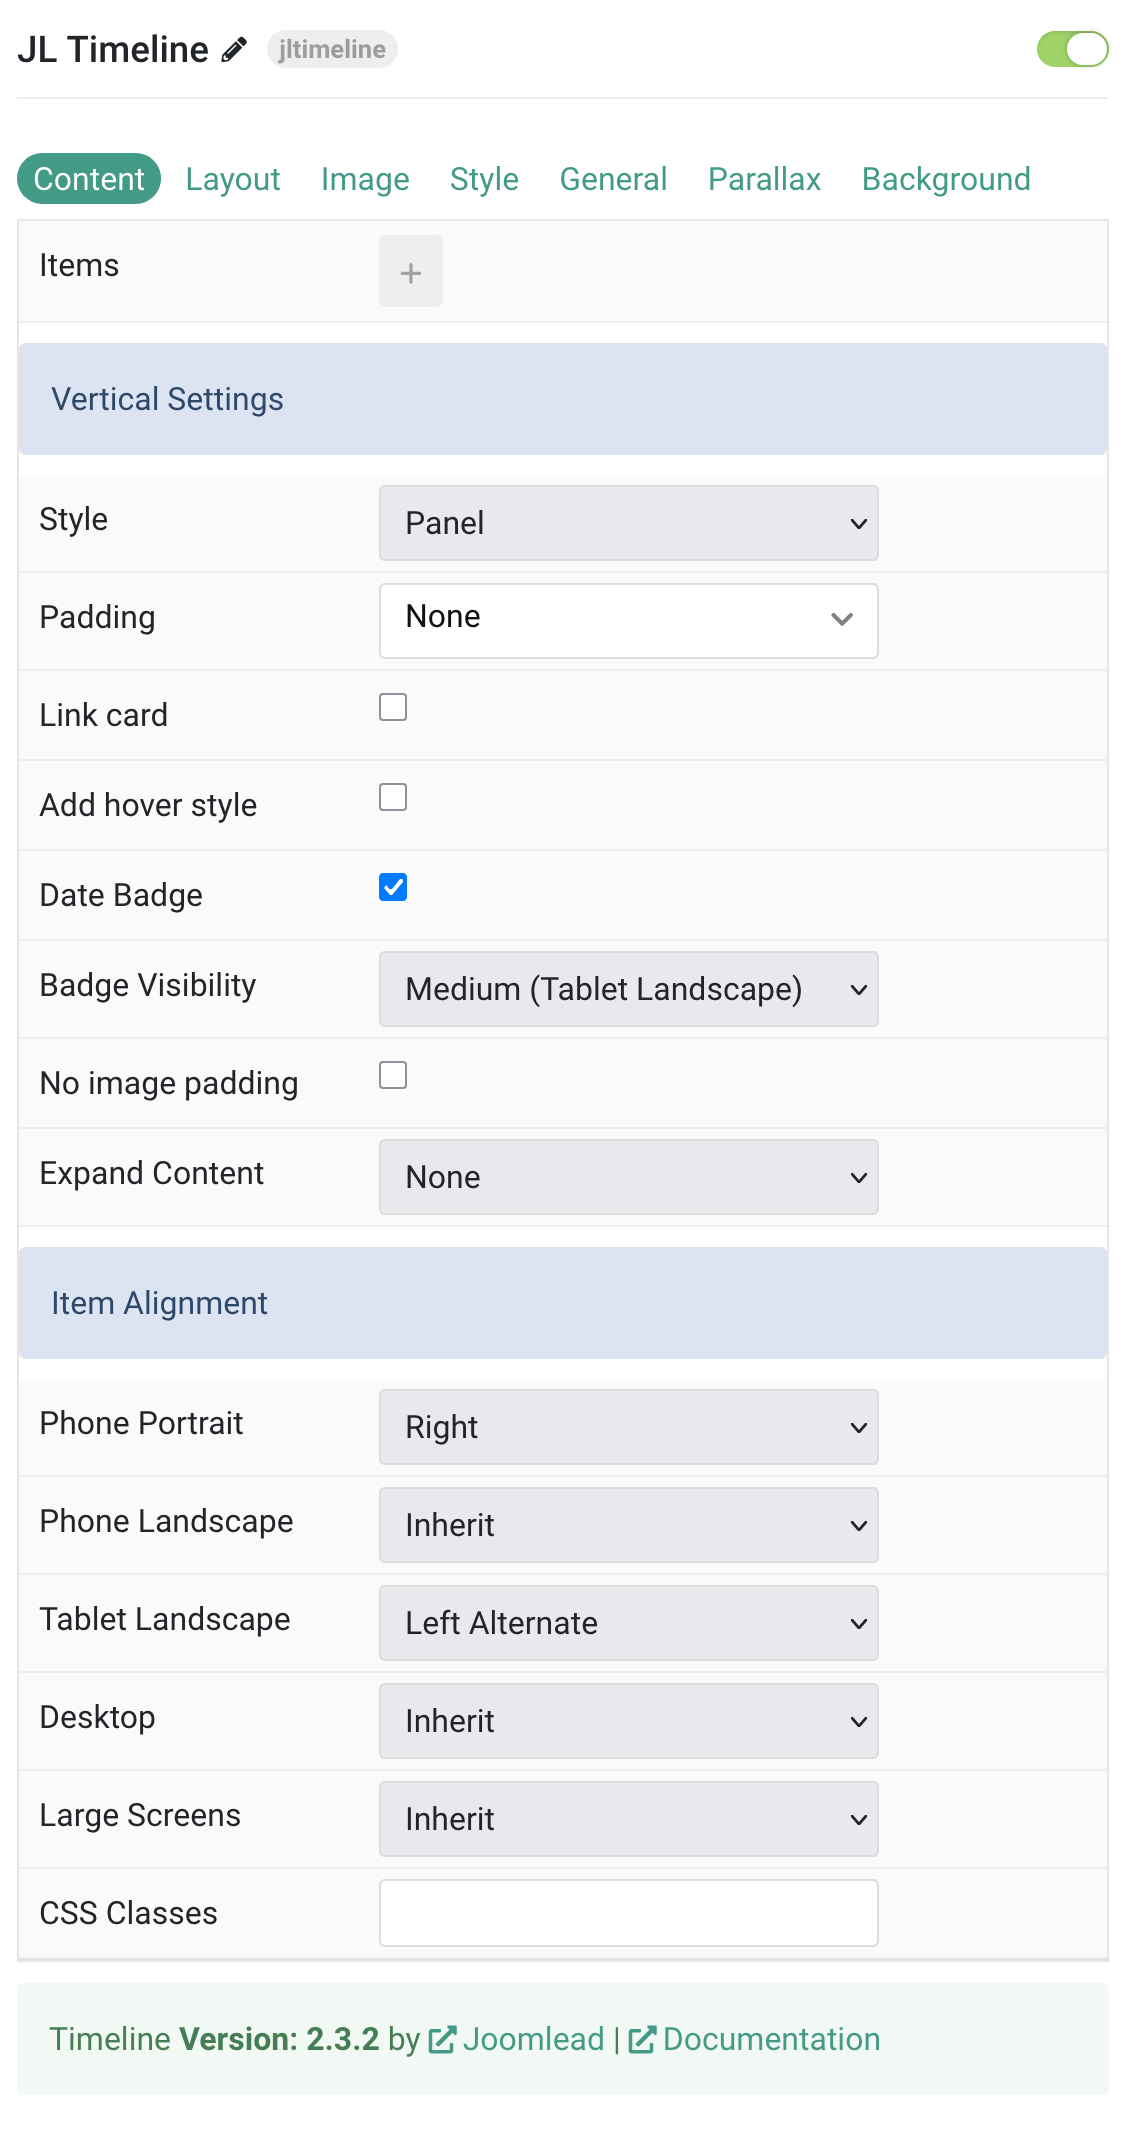Expand the Badge Visibility dropdown

[629, 989]
